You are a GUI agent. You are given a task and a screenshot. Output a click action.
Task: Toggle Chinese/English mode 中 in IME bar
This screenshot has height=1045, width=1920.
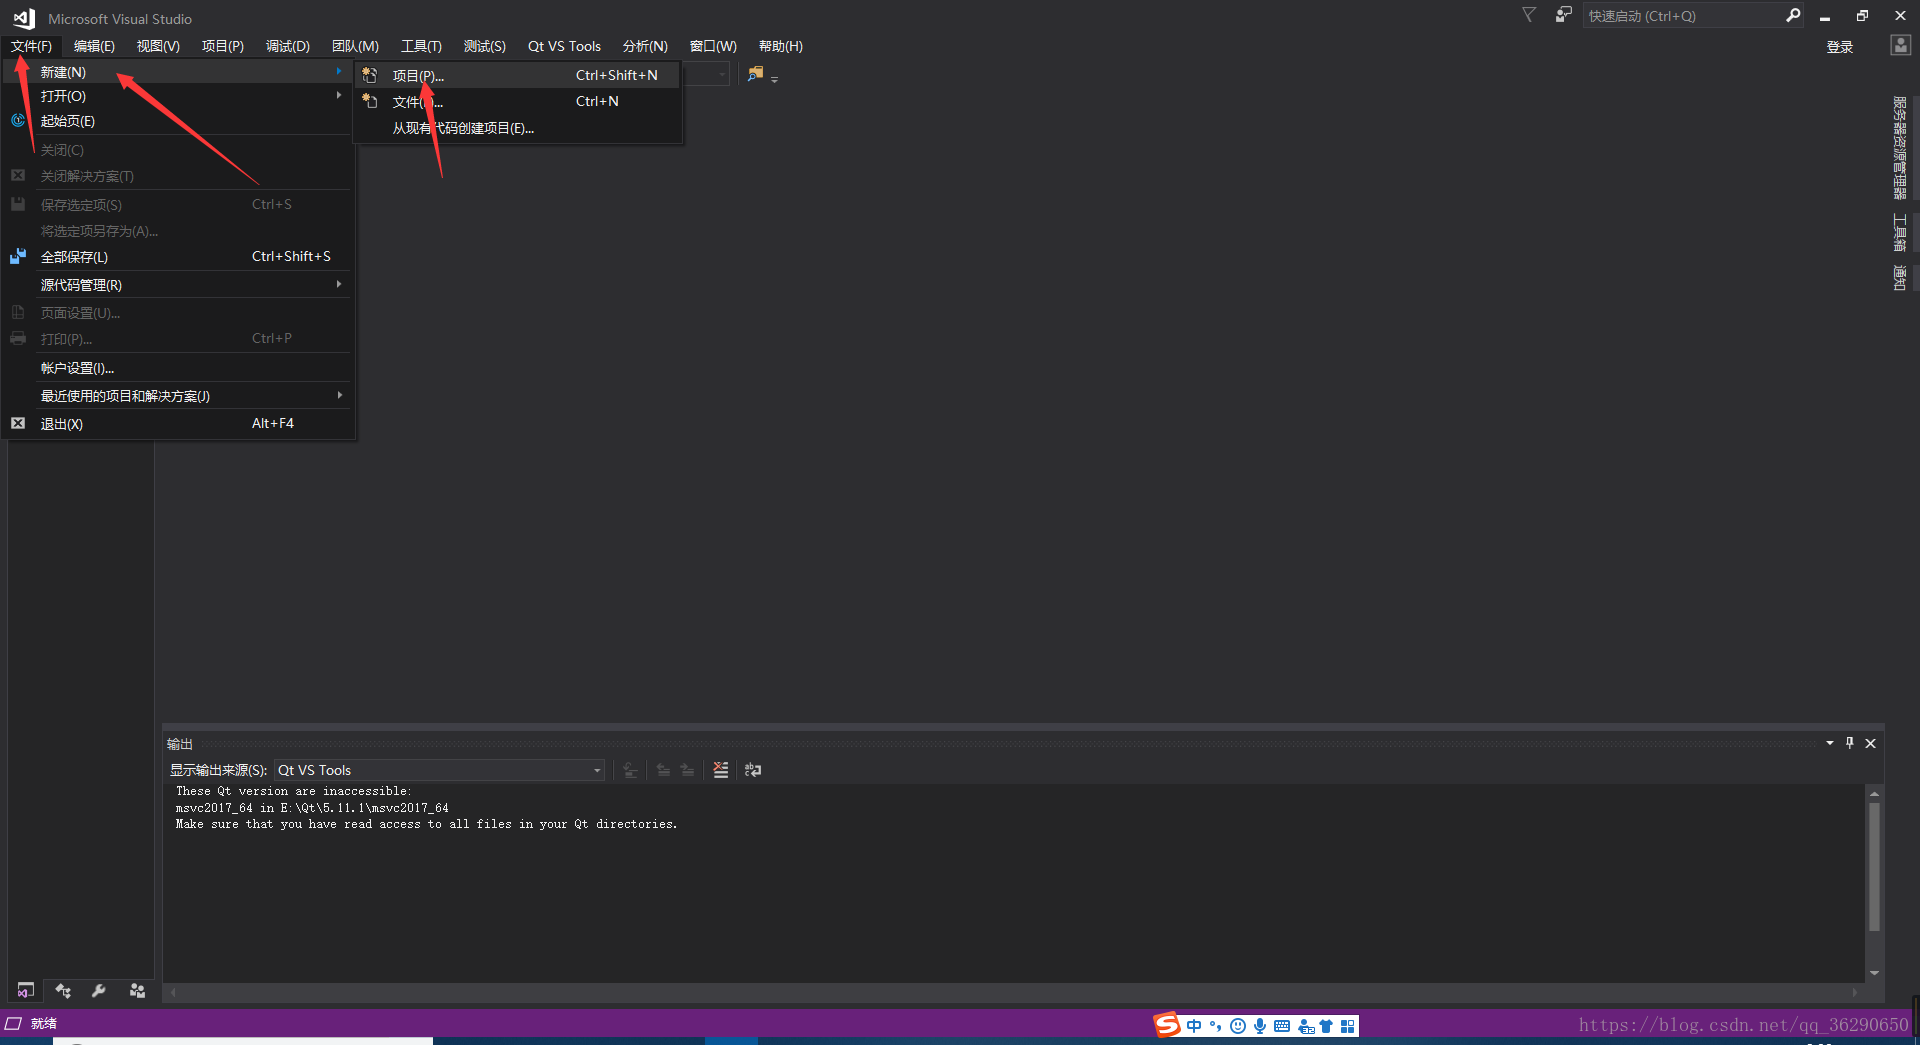tap(1194, 1026)
